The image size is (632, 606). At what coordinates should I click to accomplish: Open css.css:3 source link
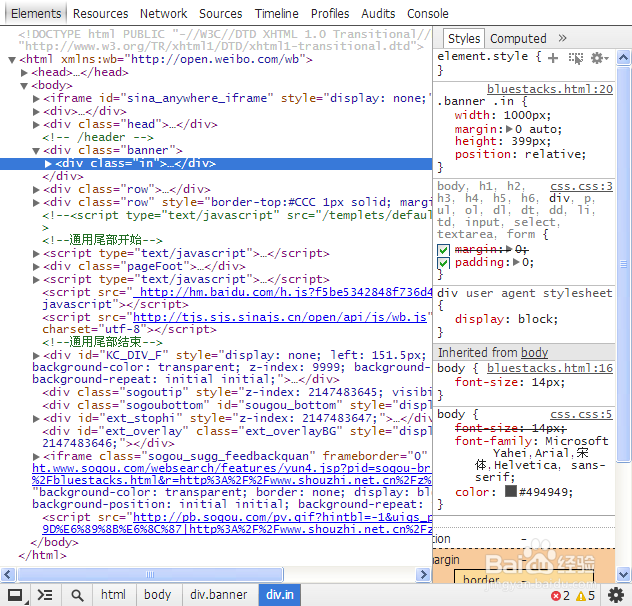pos(581,186)
